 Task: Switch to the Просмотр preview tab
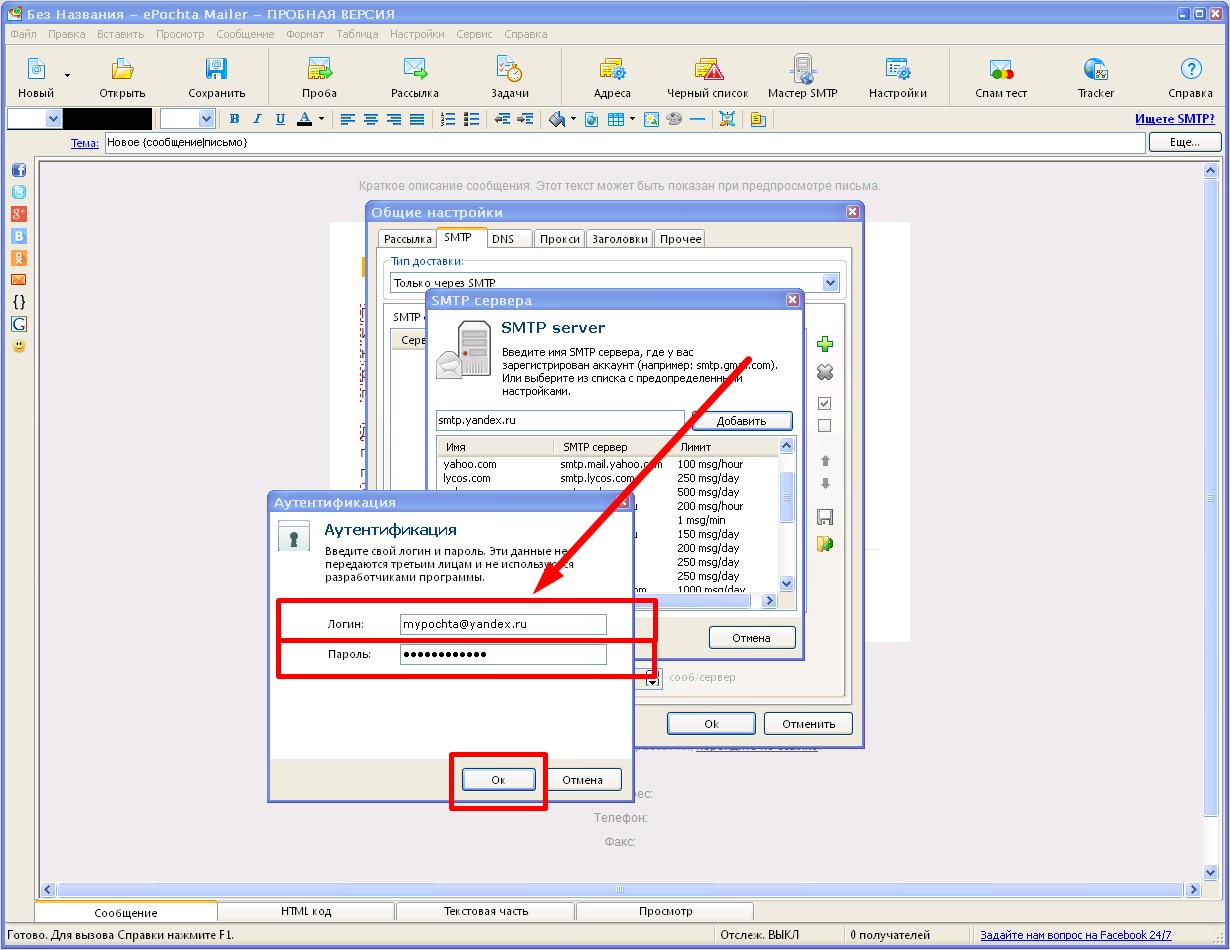[665, 911]
